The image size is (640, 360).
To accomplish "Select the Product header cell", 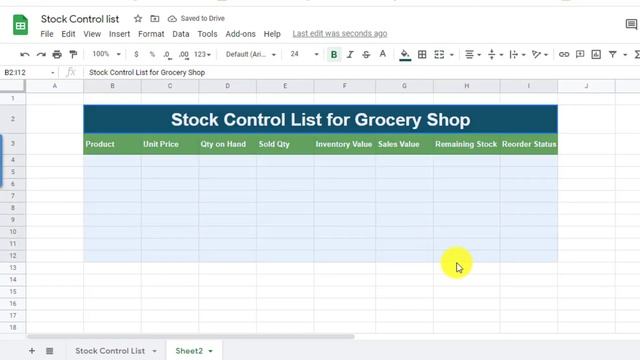I will 112,144.
